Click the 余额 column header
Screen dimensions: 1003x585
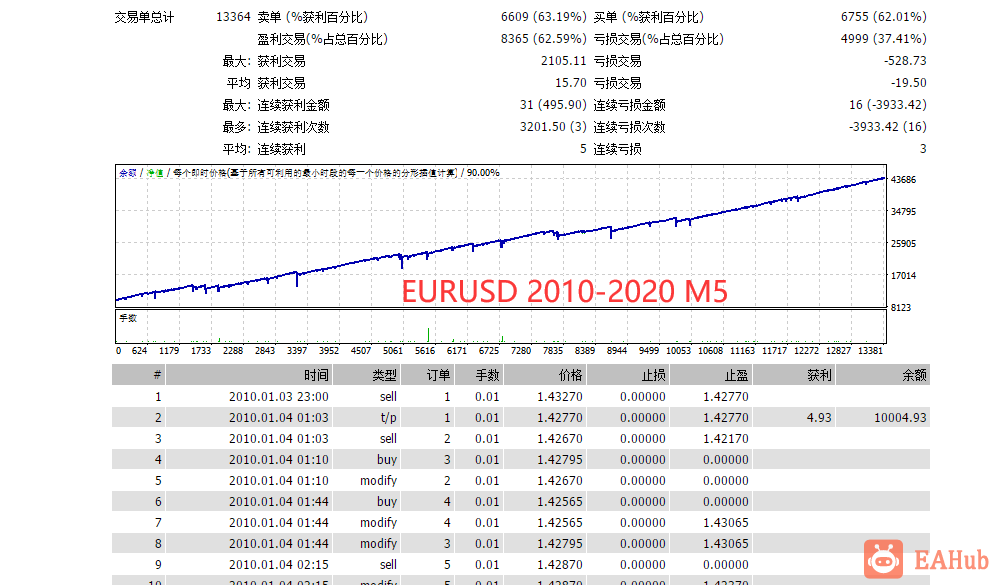click(883, 375)
